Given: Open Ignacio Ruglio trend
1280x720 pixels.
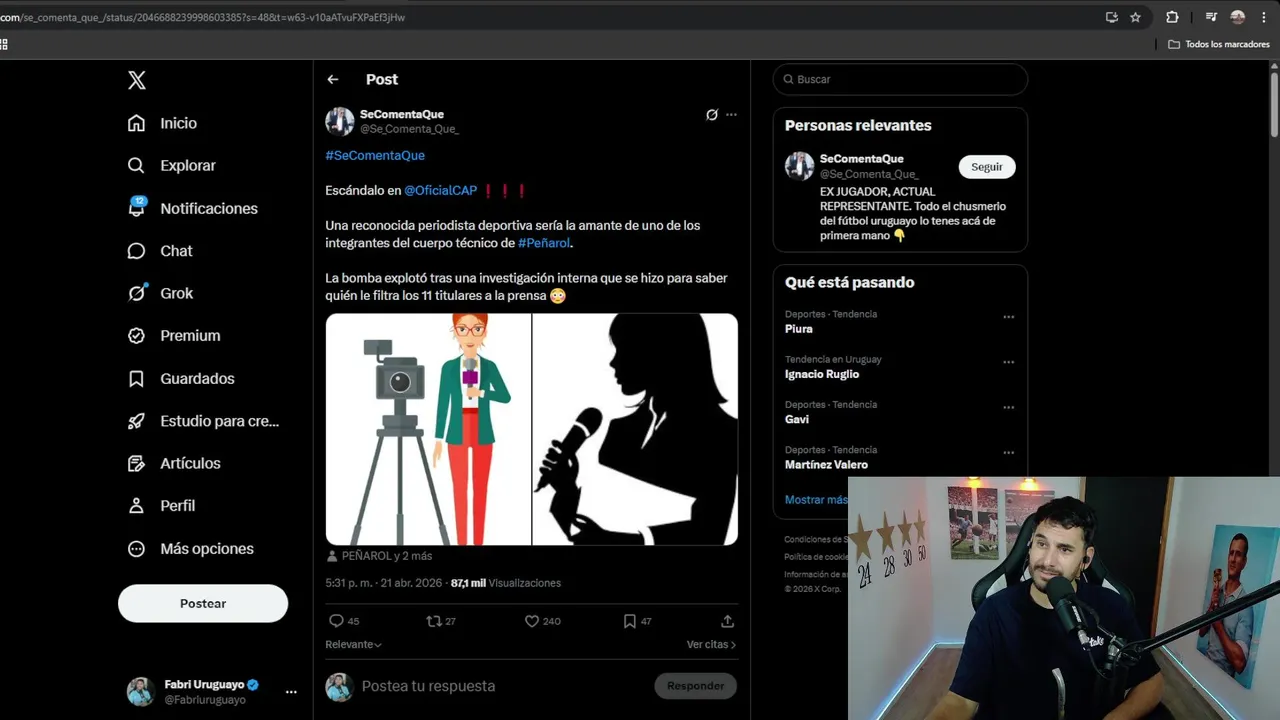Looking at the screenshot, I should (822, 374).
